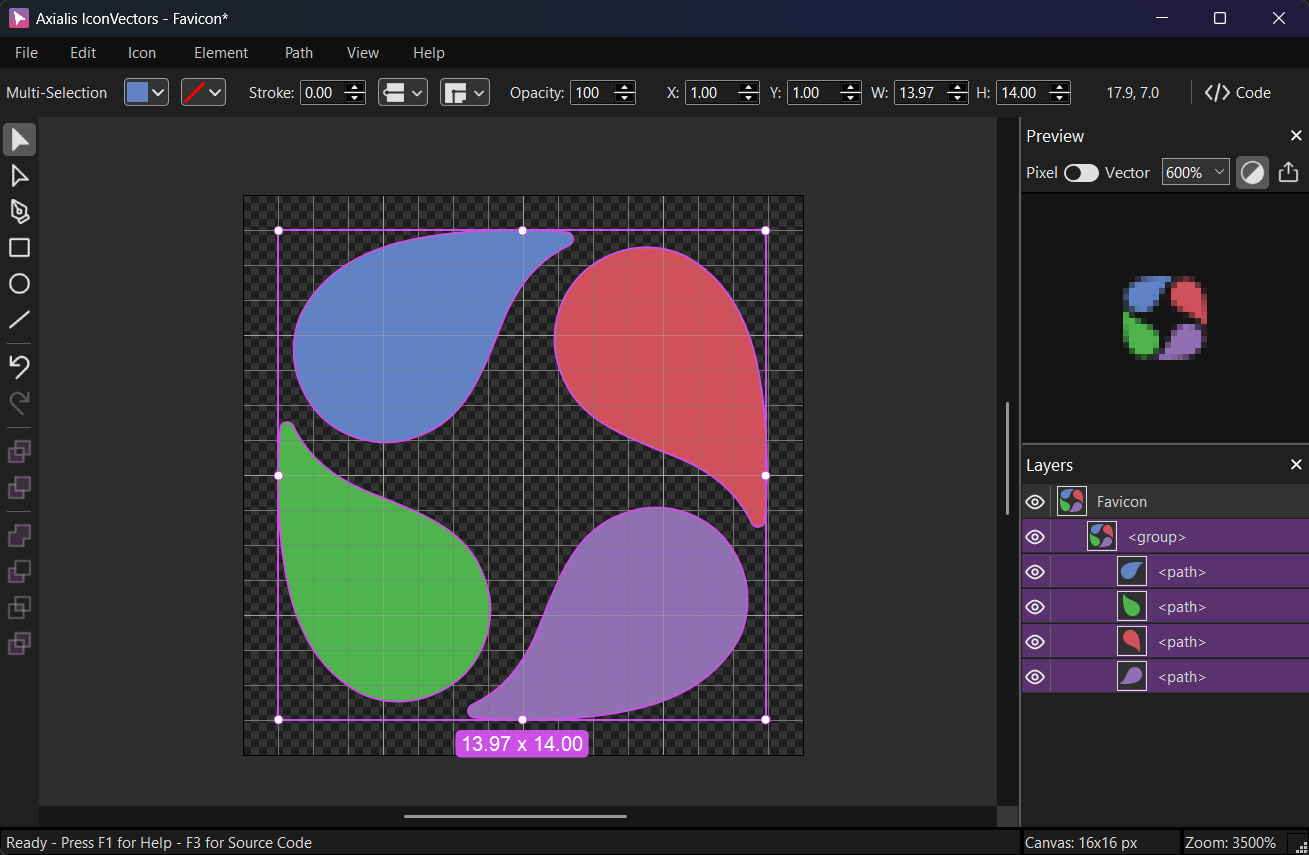Choose the Ellipse shape tool
Screen dimensions: 1309x855
click(x=19, y=284)
